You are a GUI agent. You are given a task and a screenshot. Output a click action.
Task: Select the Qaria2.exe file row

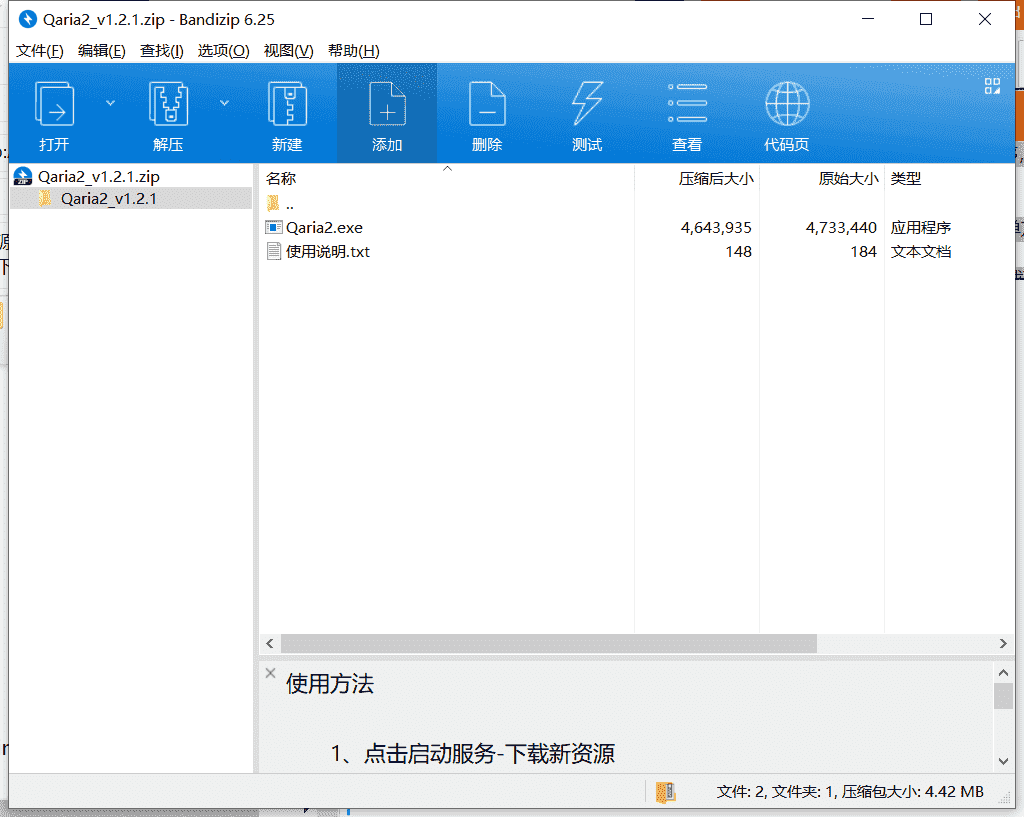(637, 227)
